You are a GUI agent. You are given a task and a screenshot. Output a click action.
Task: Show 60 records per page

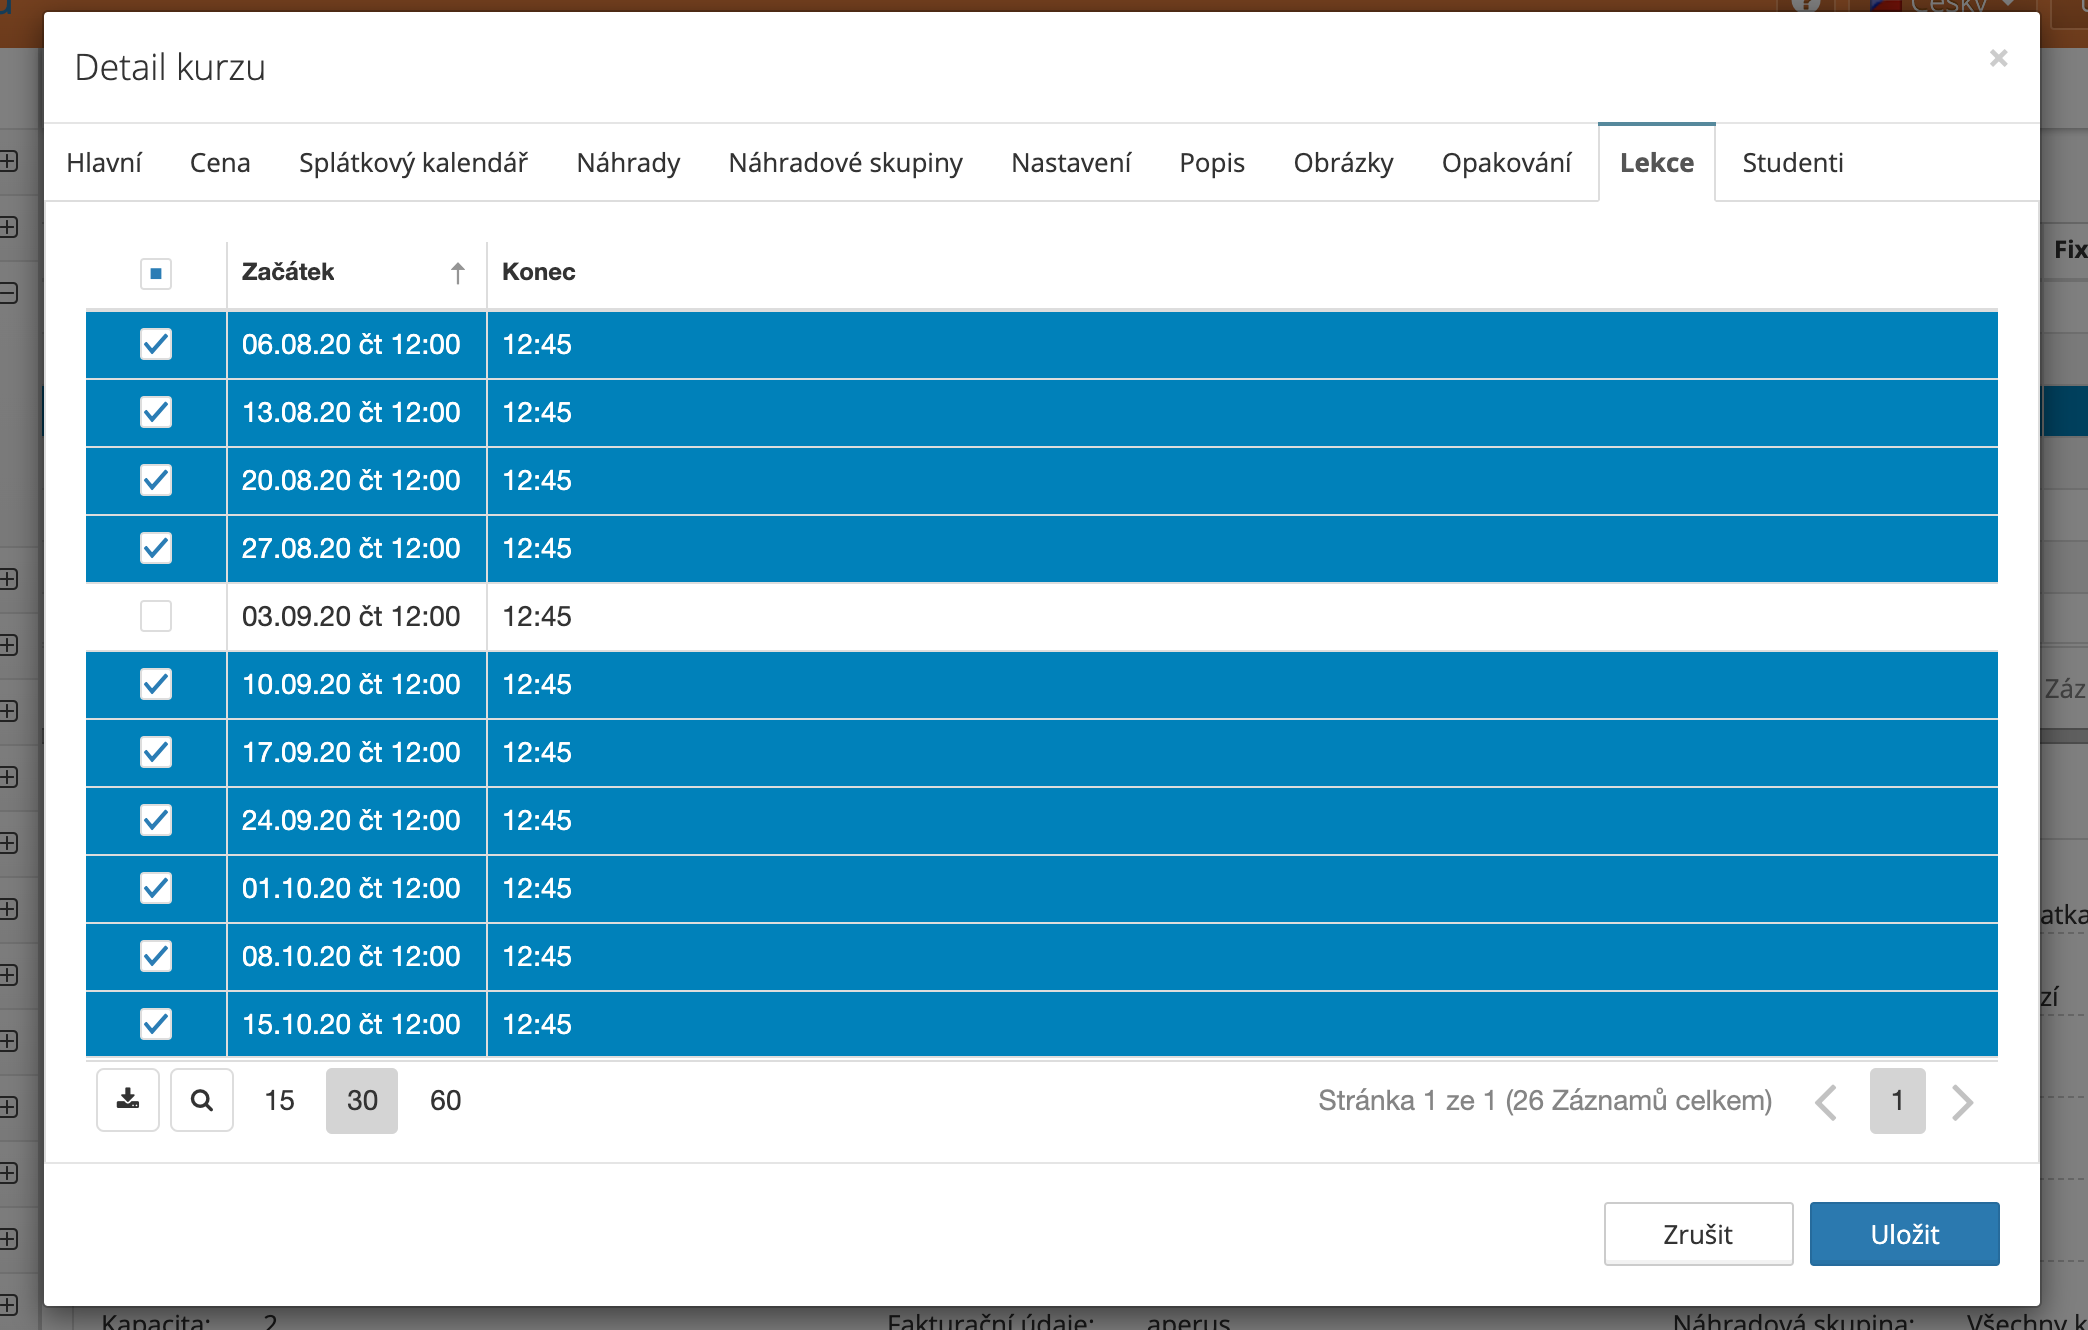click(x=445, y=1100)
